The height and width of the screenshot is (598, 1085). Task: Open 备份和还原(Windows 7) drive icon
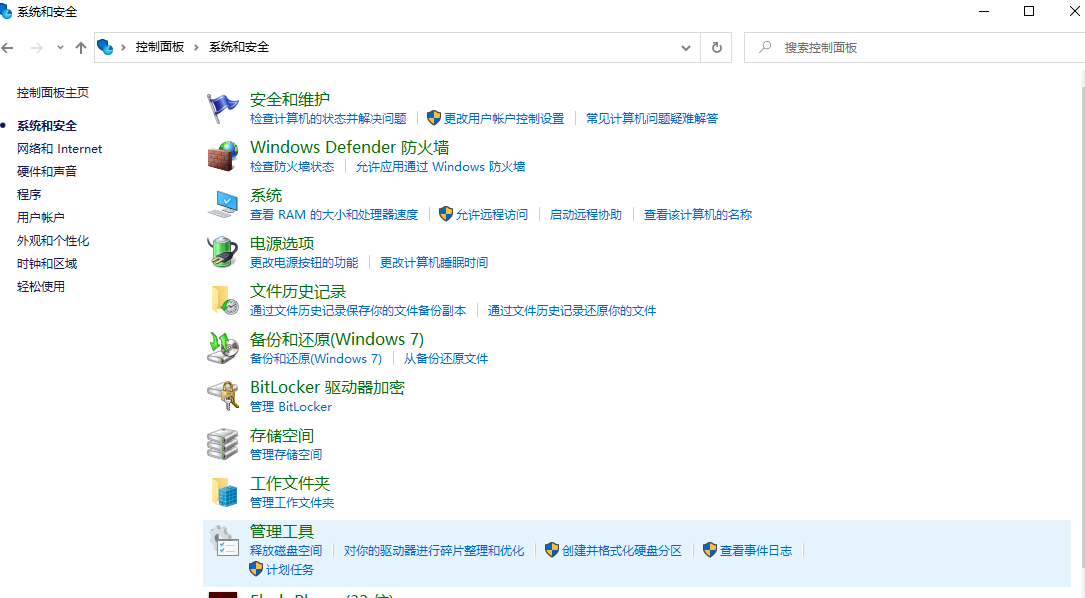point(222,347)
